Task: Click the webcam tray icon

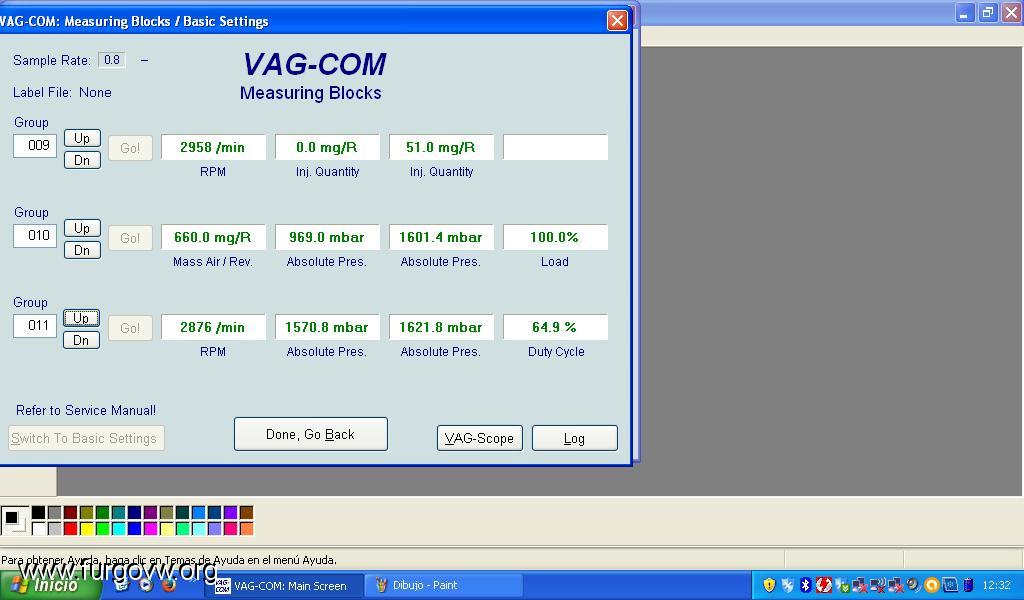Action: point(913,584)
